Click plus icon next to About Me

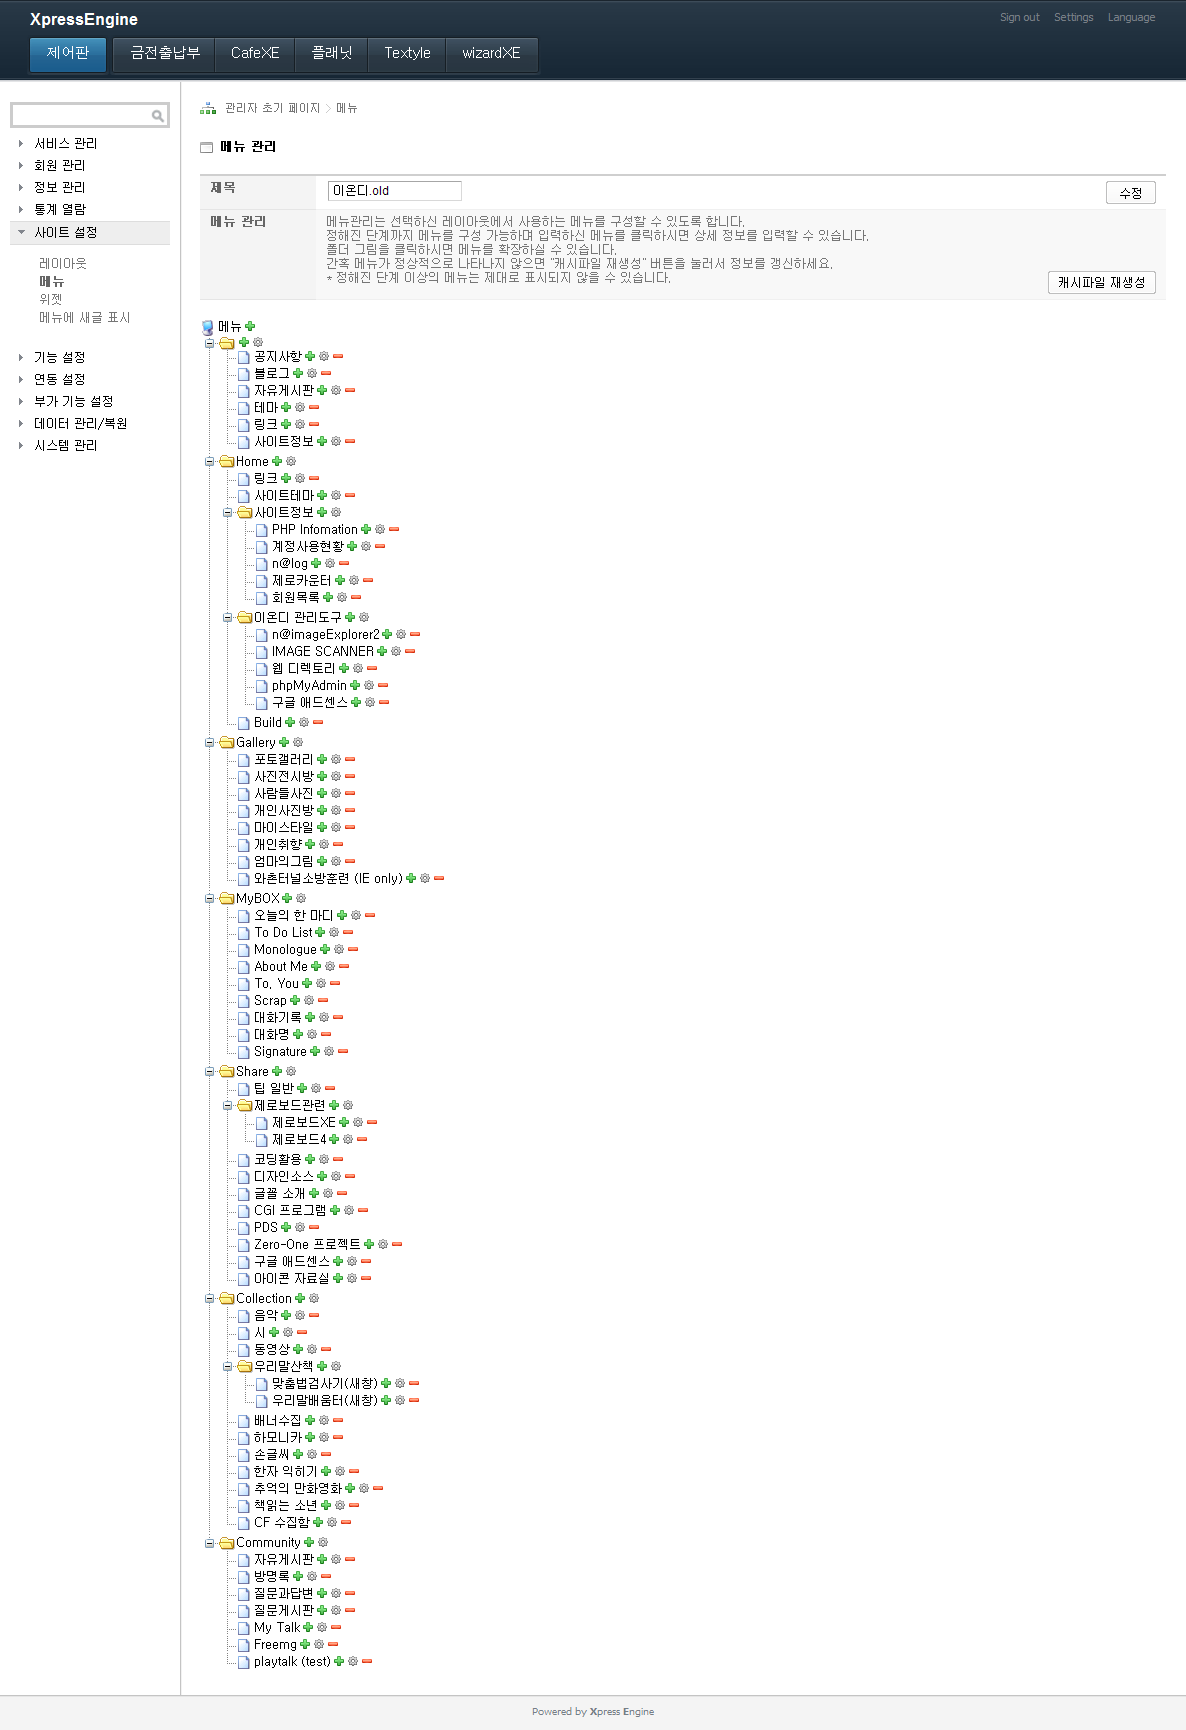[x=316, y=966]
